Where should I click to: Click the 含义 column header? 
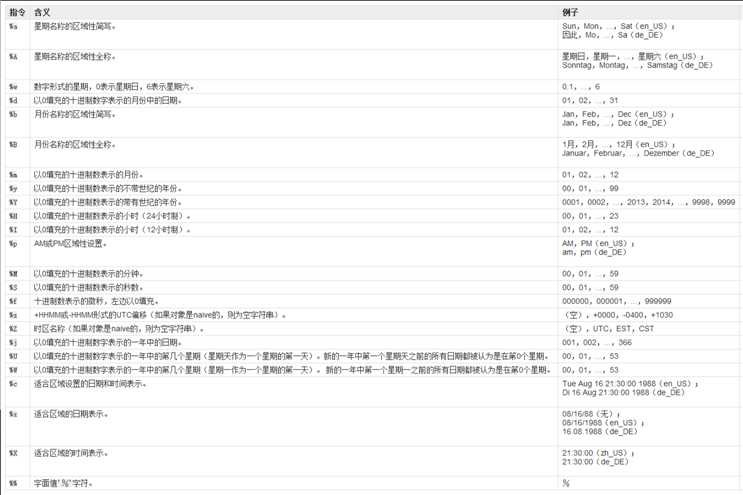[x=42, y=12]
